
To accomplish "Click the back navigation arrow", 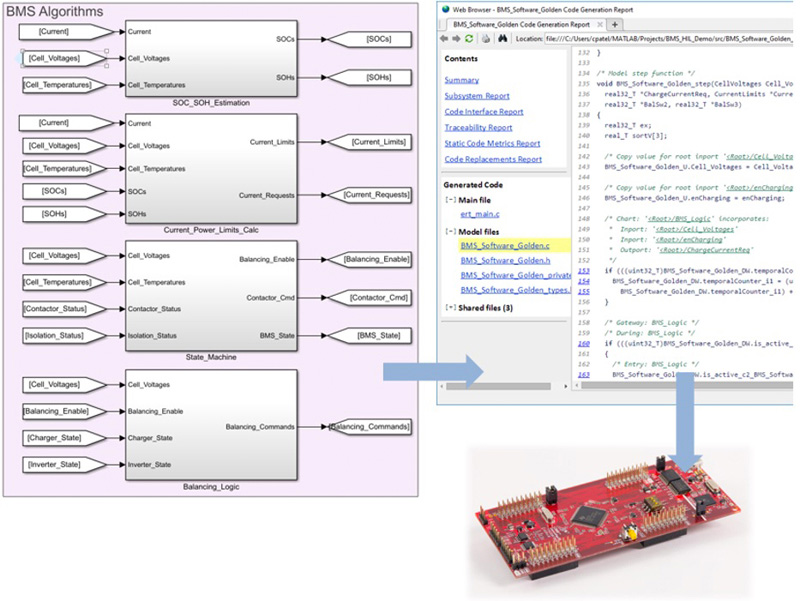I will tap(445, 40).
